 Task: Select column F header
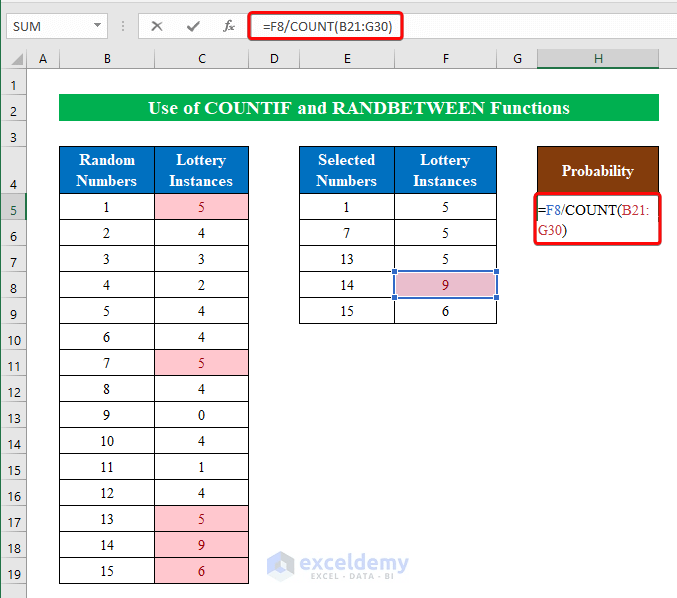click(446, 59)
